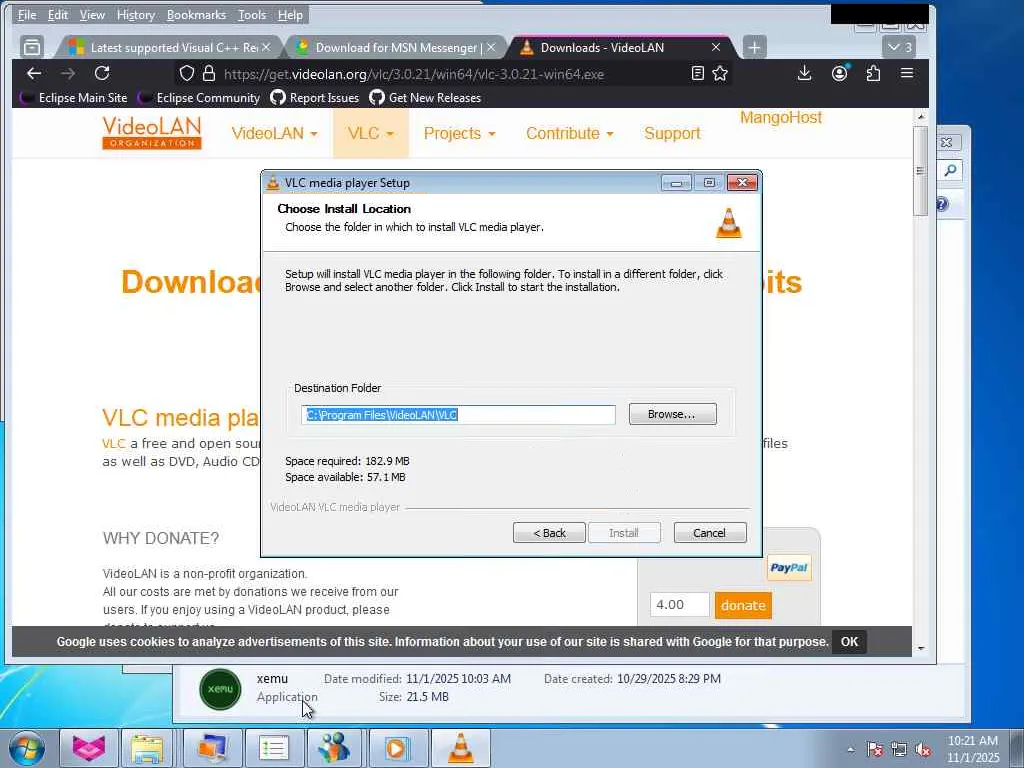Click the taskbar clock 10:21 AM
This screenshot has width=1024, height=768.
click(973, 741)
